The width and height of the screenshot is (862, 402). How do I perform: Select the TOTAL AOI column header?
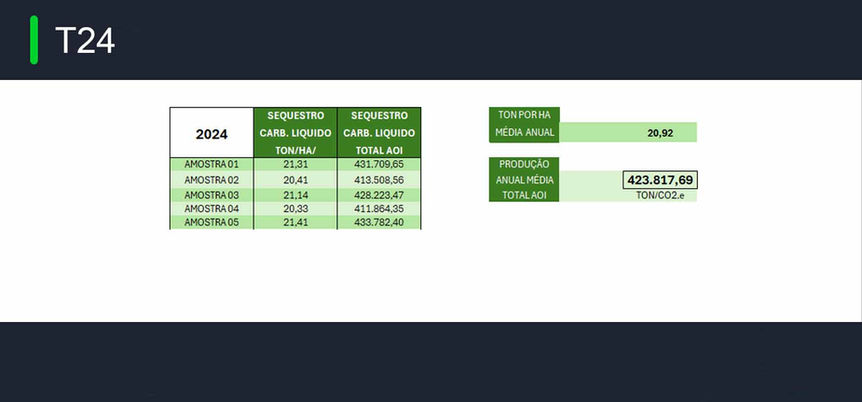[379, 149]
